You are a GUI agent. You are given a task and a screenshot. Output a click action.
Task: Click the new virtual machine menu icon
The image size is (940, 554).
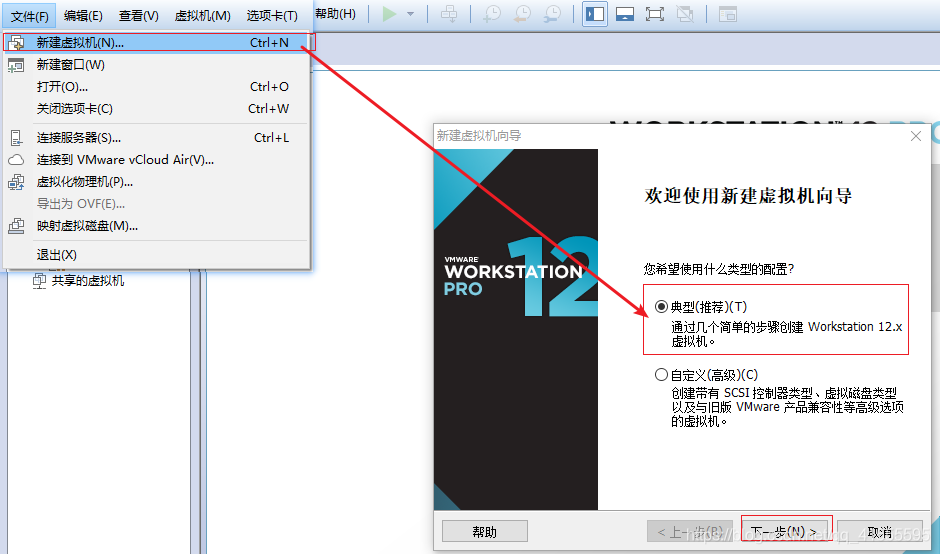coord(16,43)
